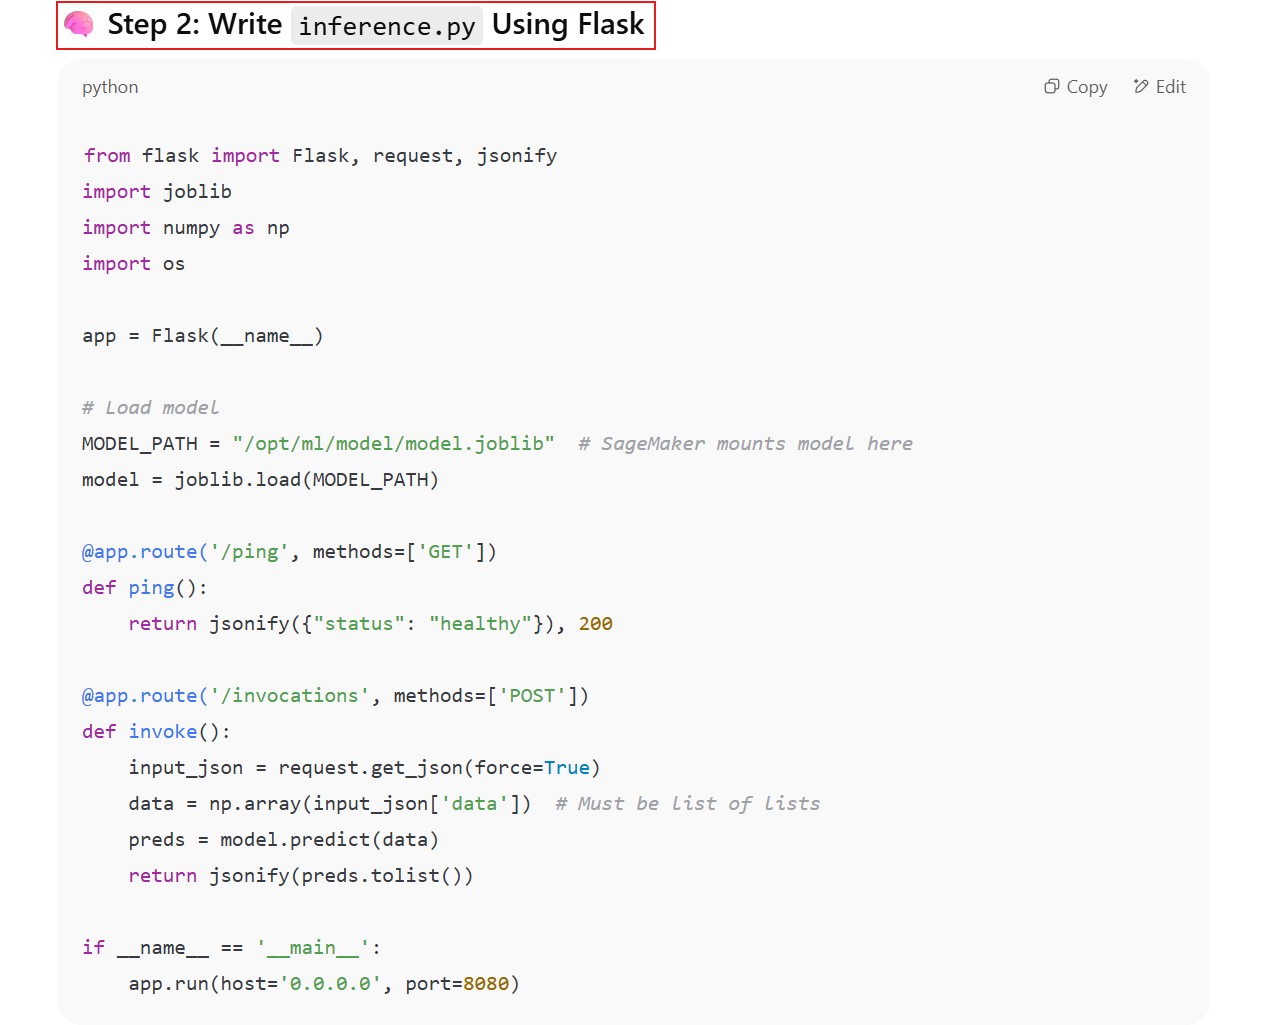This screenshot has width=1281, height=1025.
Task: Click the @app.route('/invocations') decorator
Action: pyautogui.click(x=225, y=696)
